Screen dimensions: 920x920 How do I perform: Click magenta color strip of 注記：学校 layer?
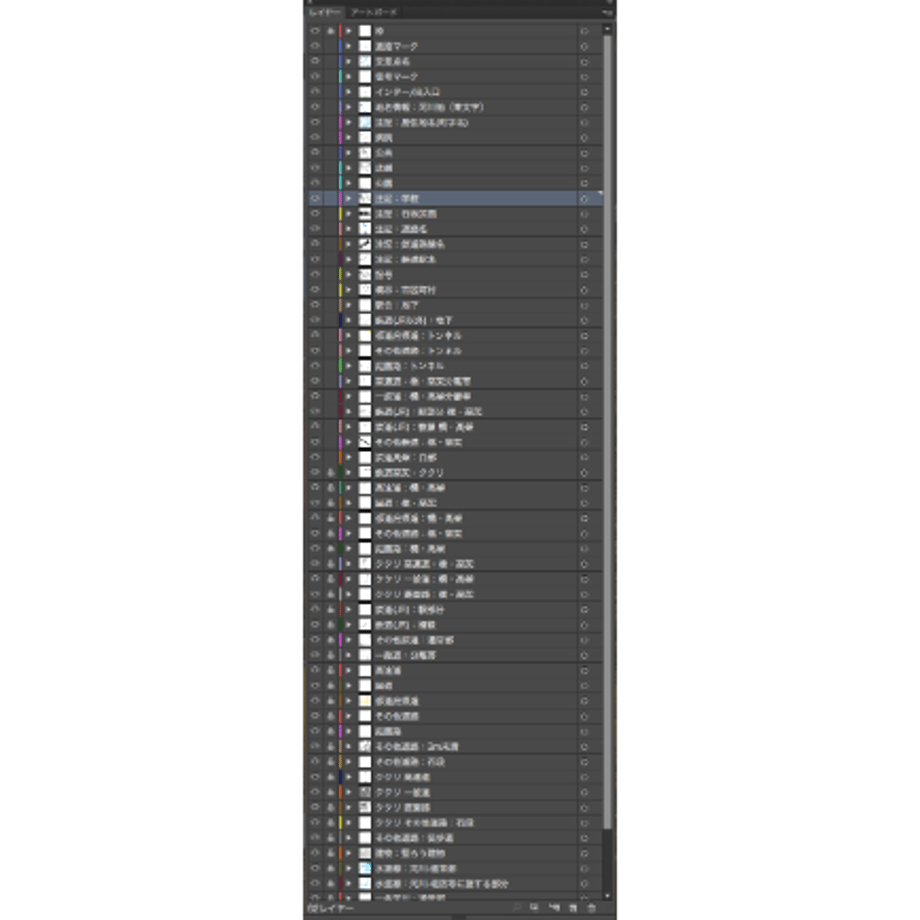340,198
